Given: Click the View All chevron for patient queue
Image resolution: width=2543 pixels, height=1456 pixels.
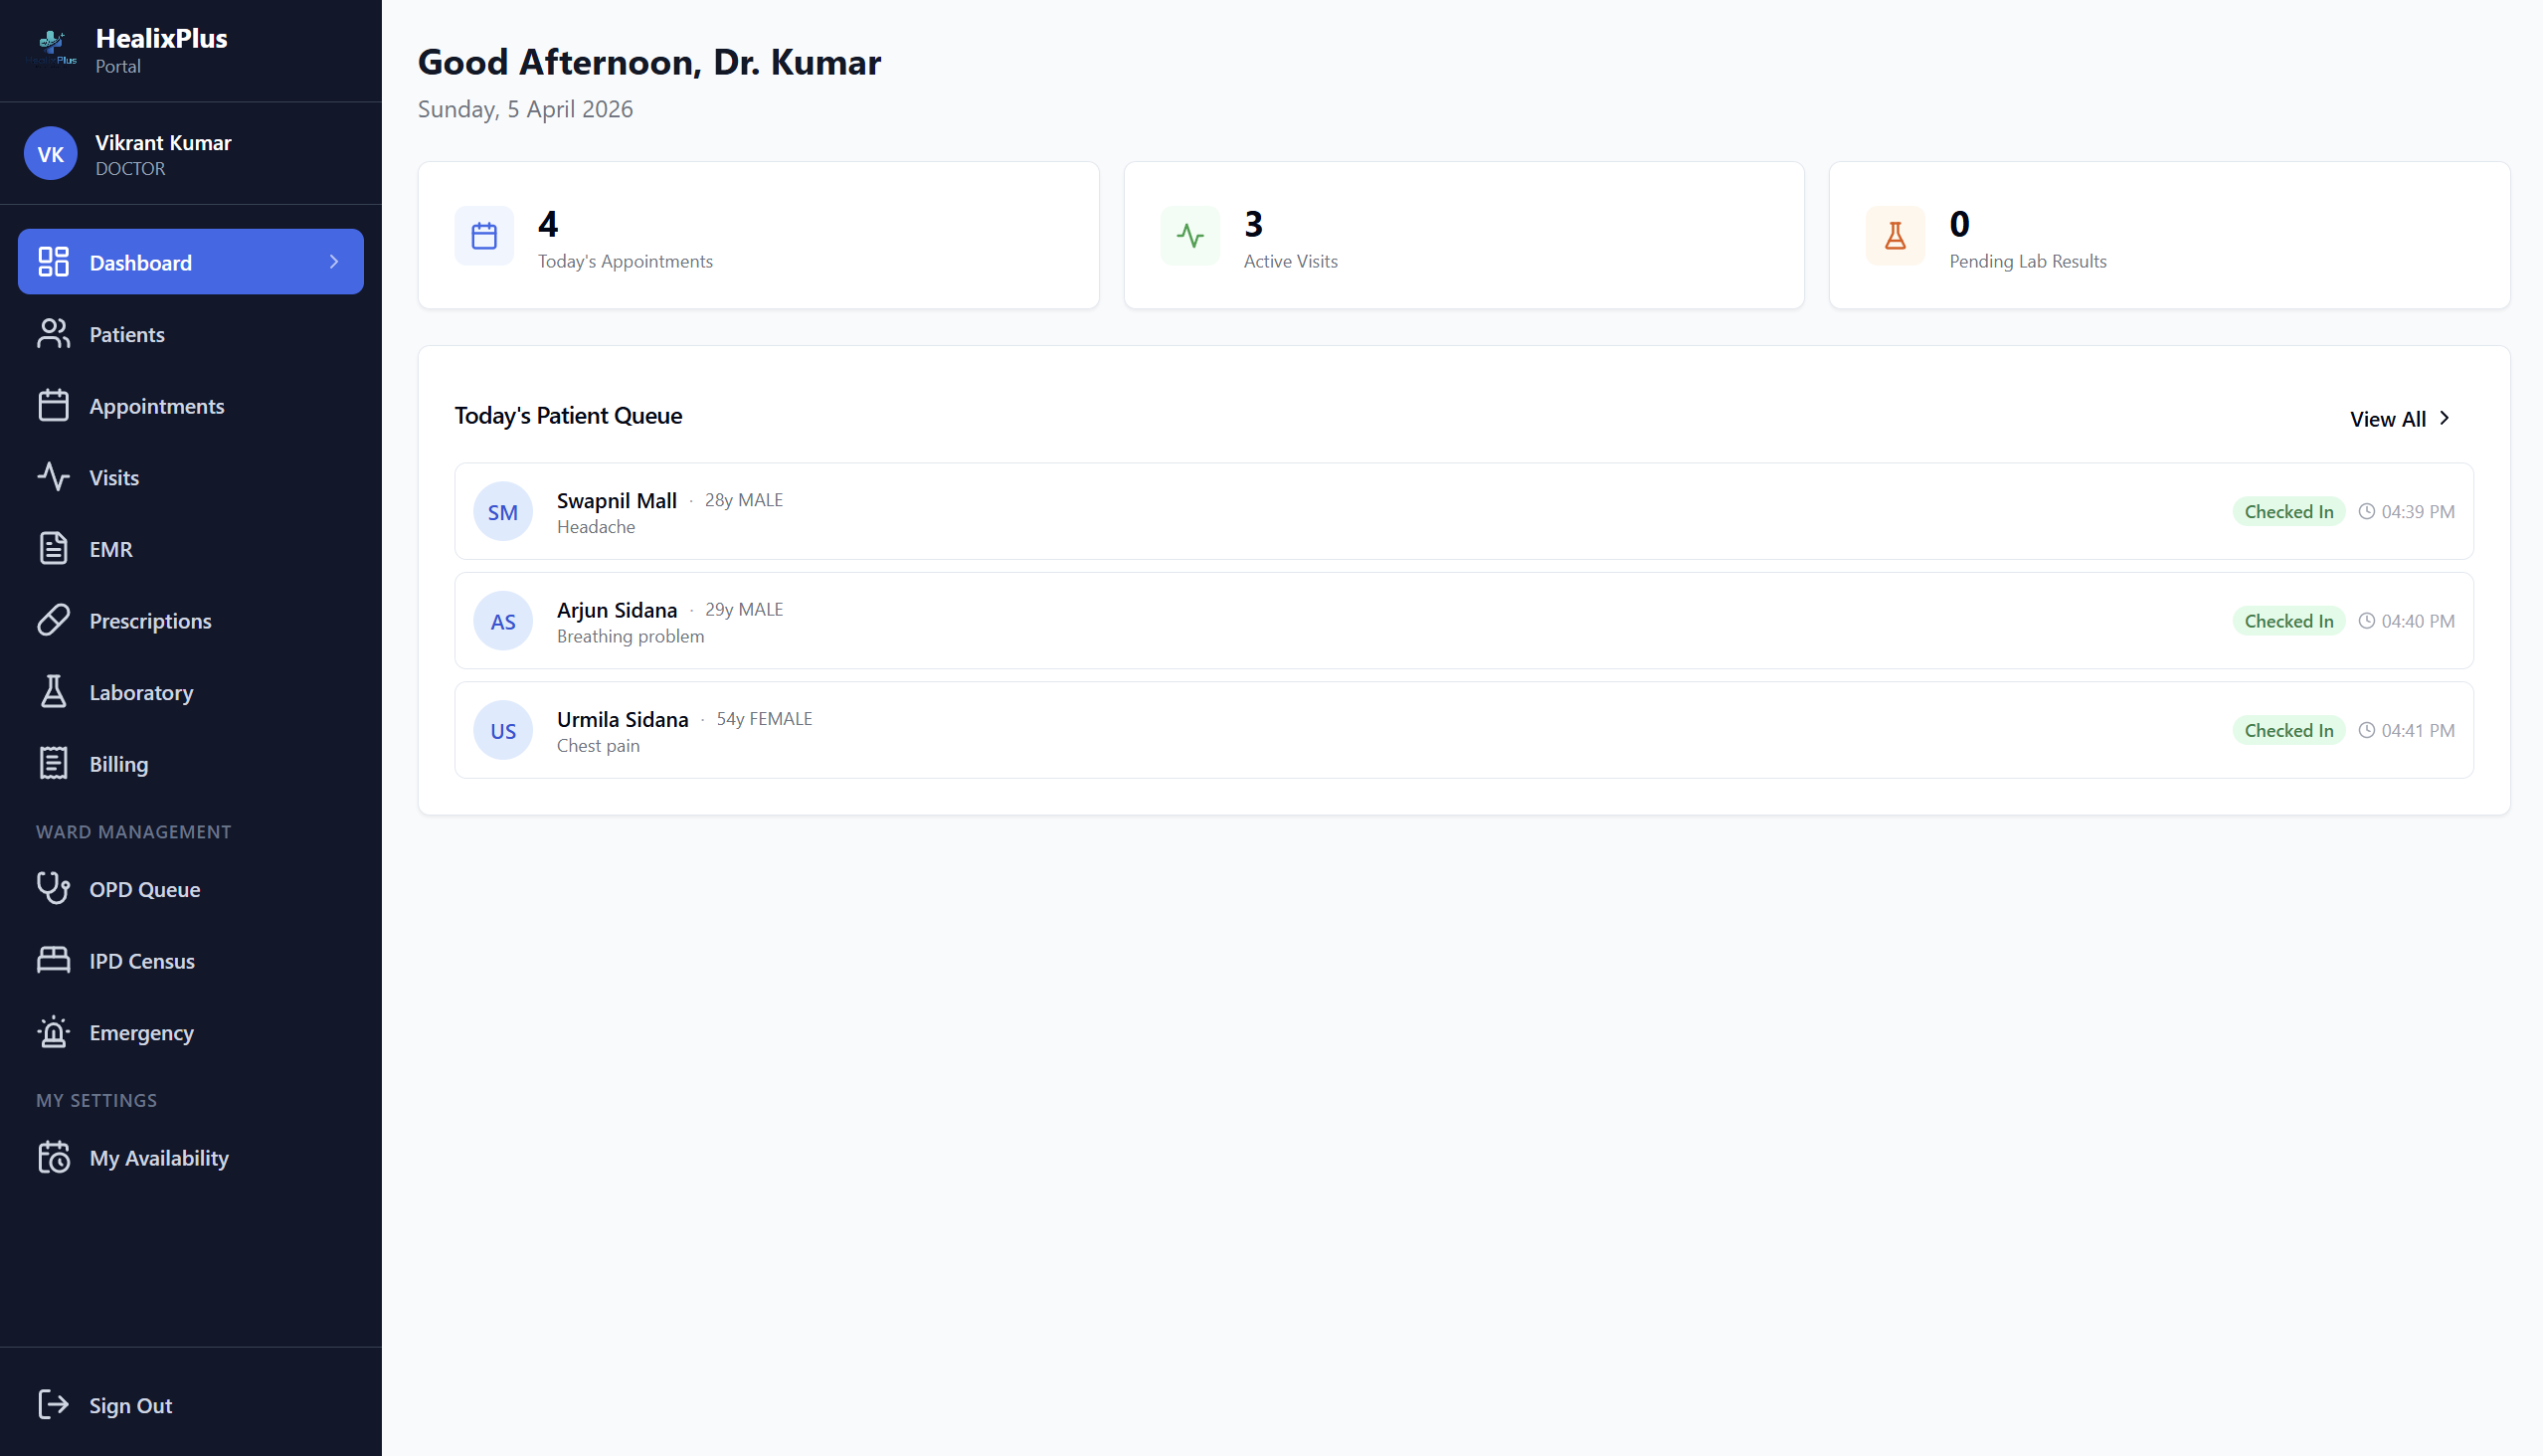Looking at the screenshot, I should point(2446,418).
